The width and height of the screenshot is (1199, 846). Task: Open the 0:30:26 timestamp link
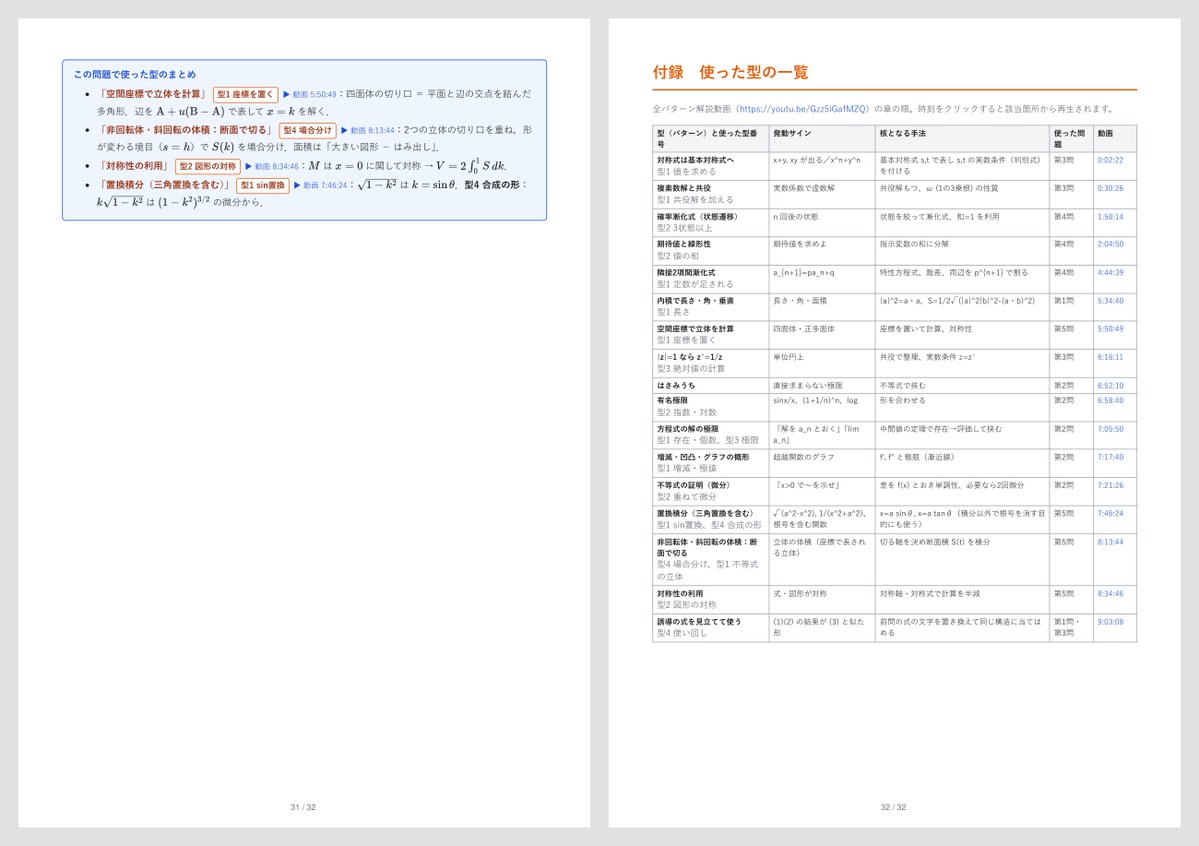(1110, 188)
